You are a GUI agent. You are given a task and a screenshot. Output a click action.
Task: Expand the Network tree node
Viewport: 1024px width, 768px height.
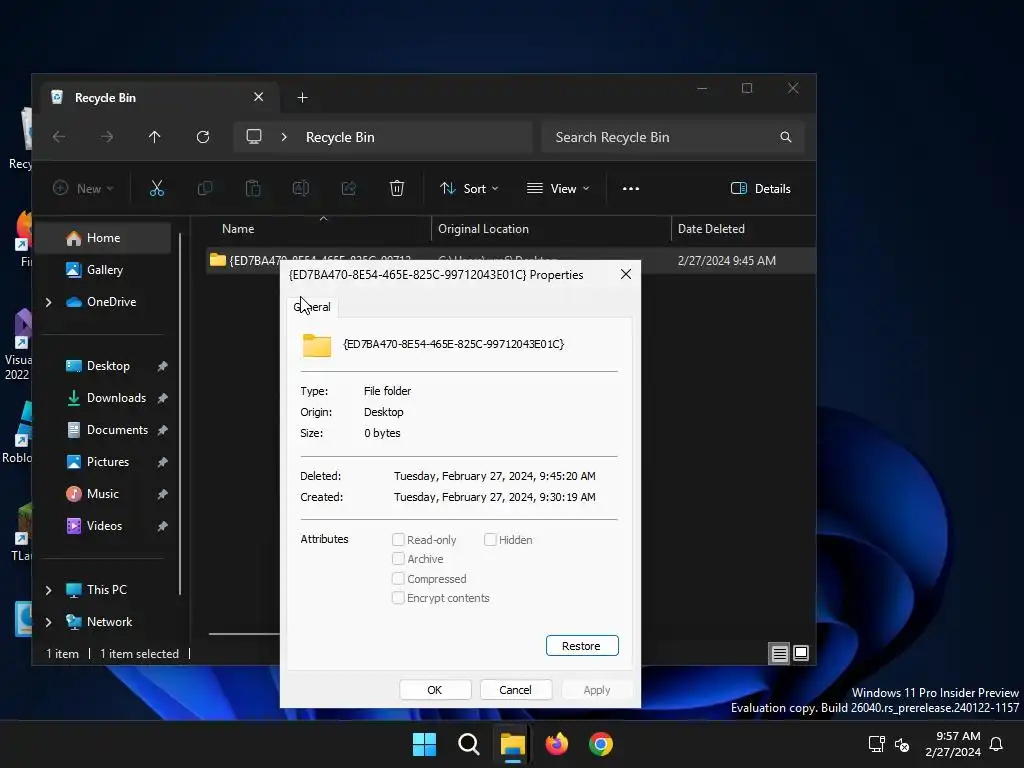coord(48,622)
